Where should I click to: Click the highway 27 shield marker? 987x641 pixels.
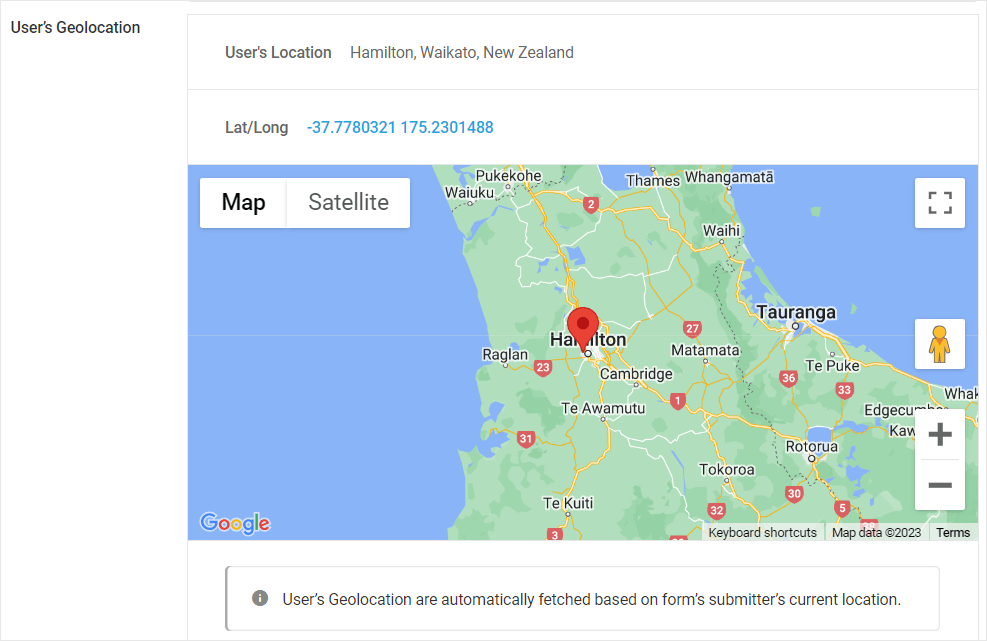tap(692, 329)
